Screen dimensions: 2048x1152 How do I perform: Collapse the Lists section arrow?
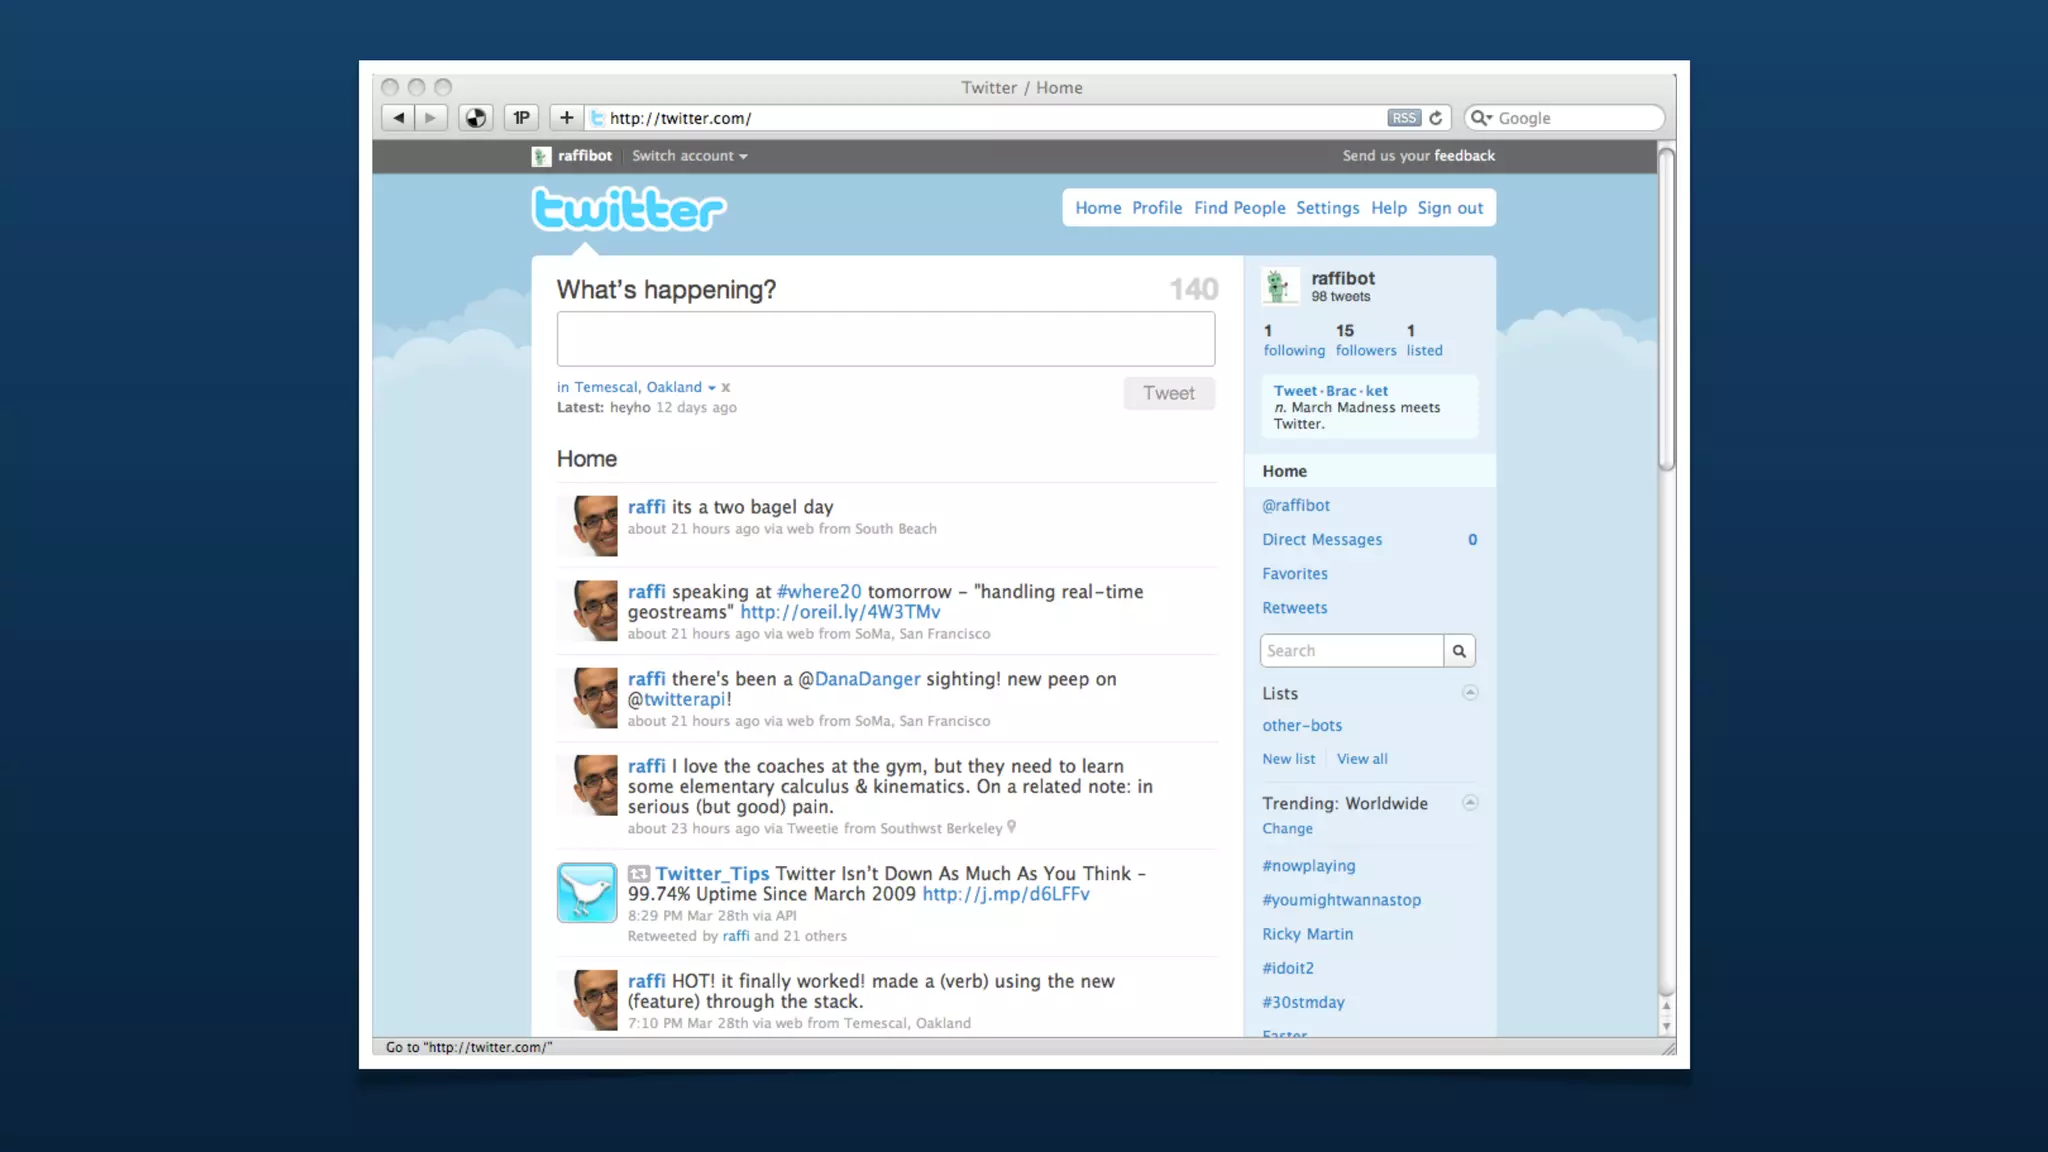pyautogui.click(x=1470, y=692)
